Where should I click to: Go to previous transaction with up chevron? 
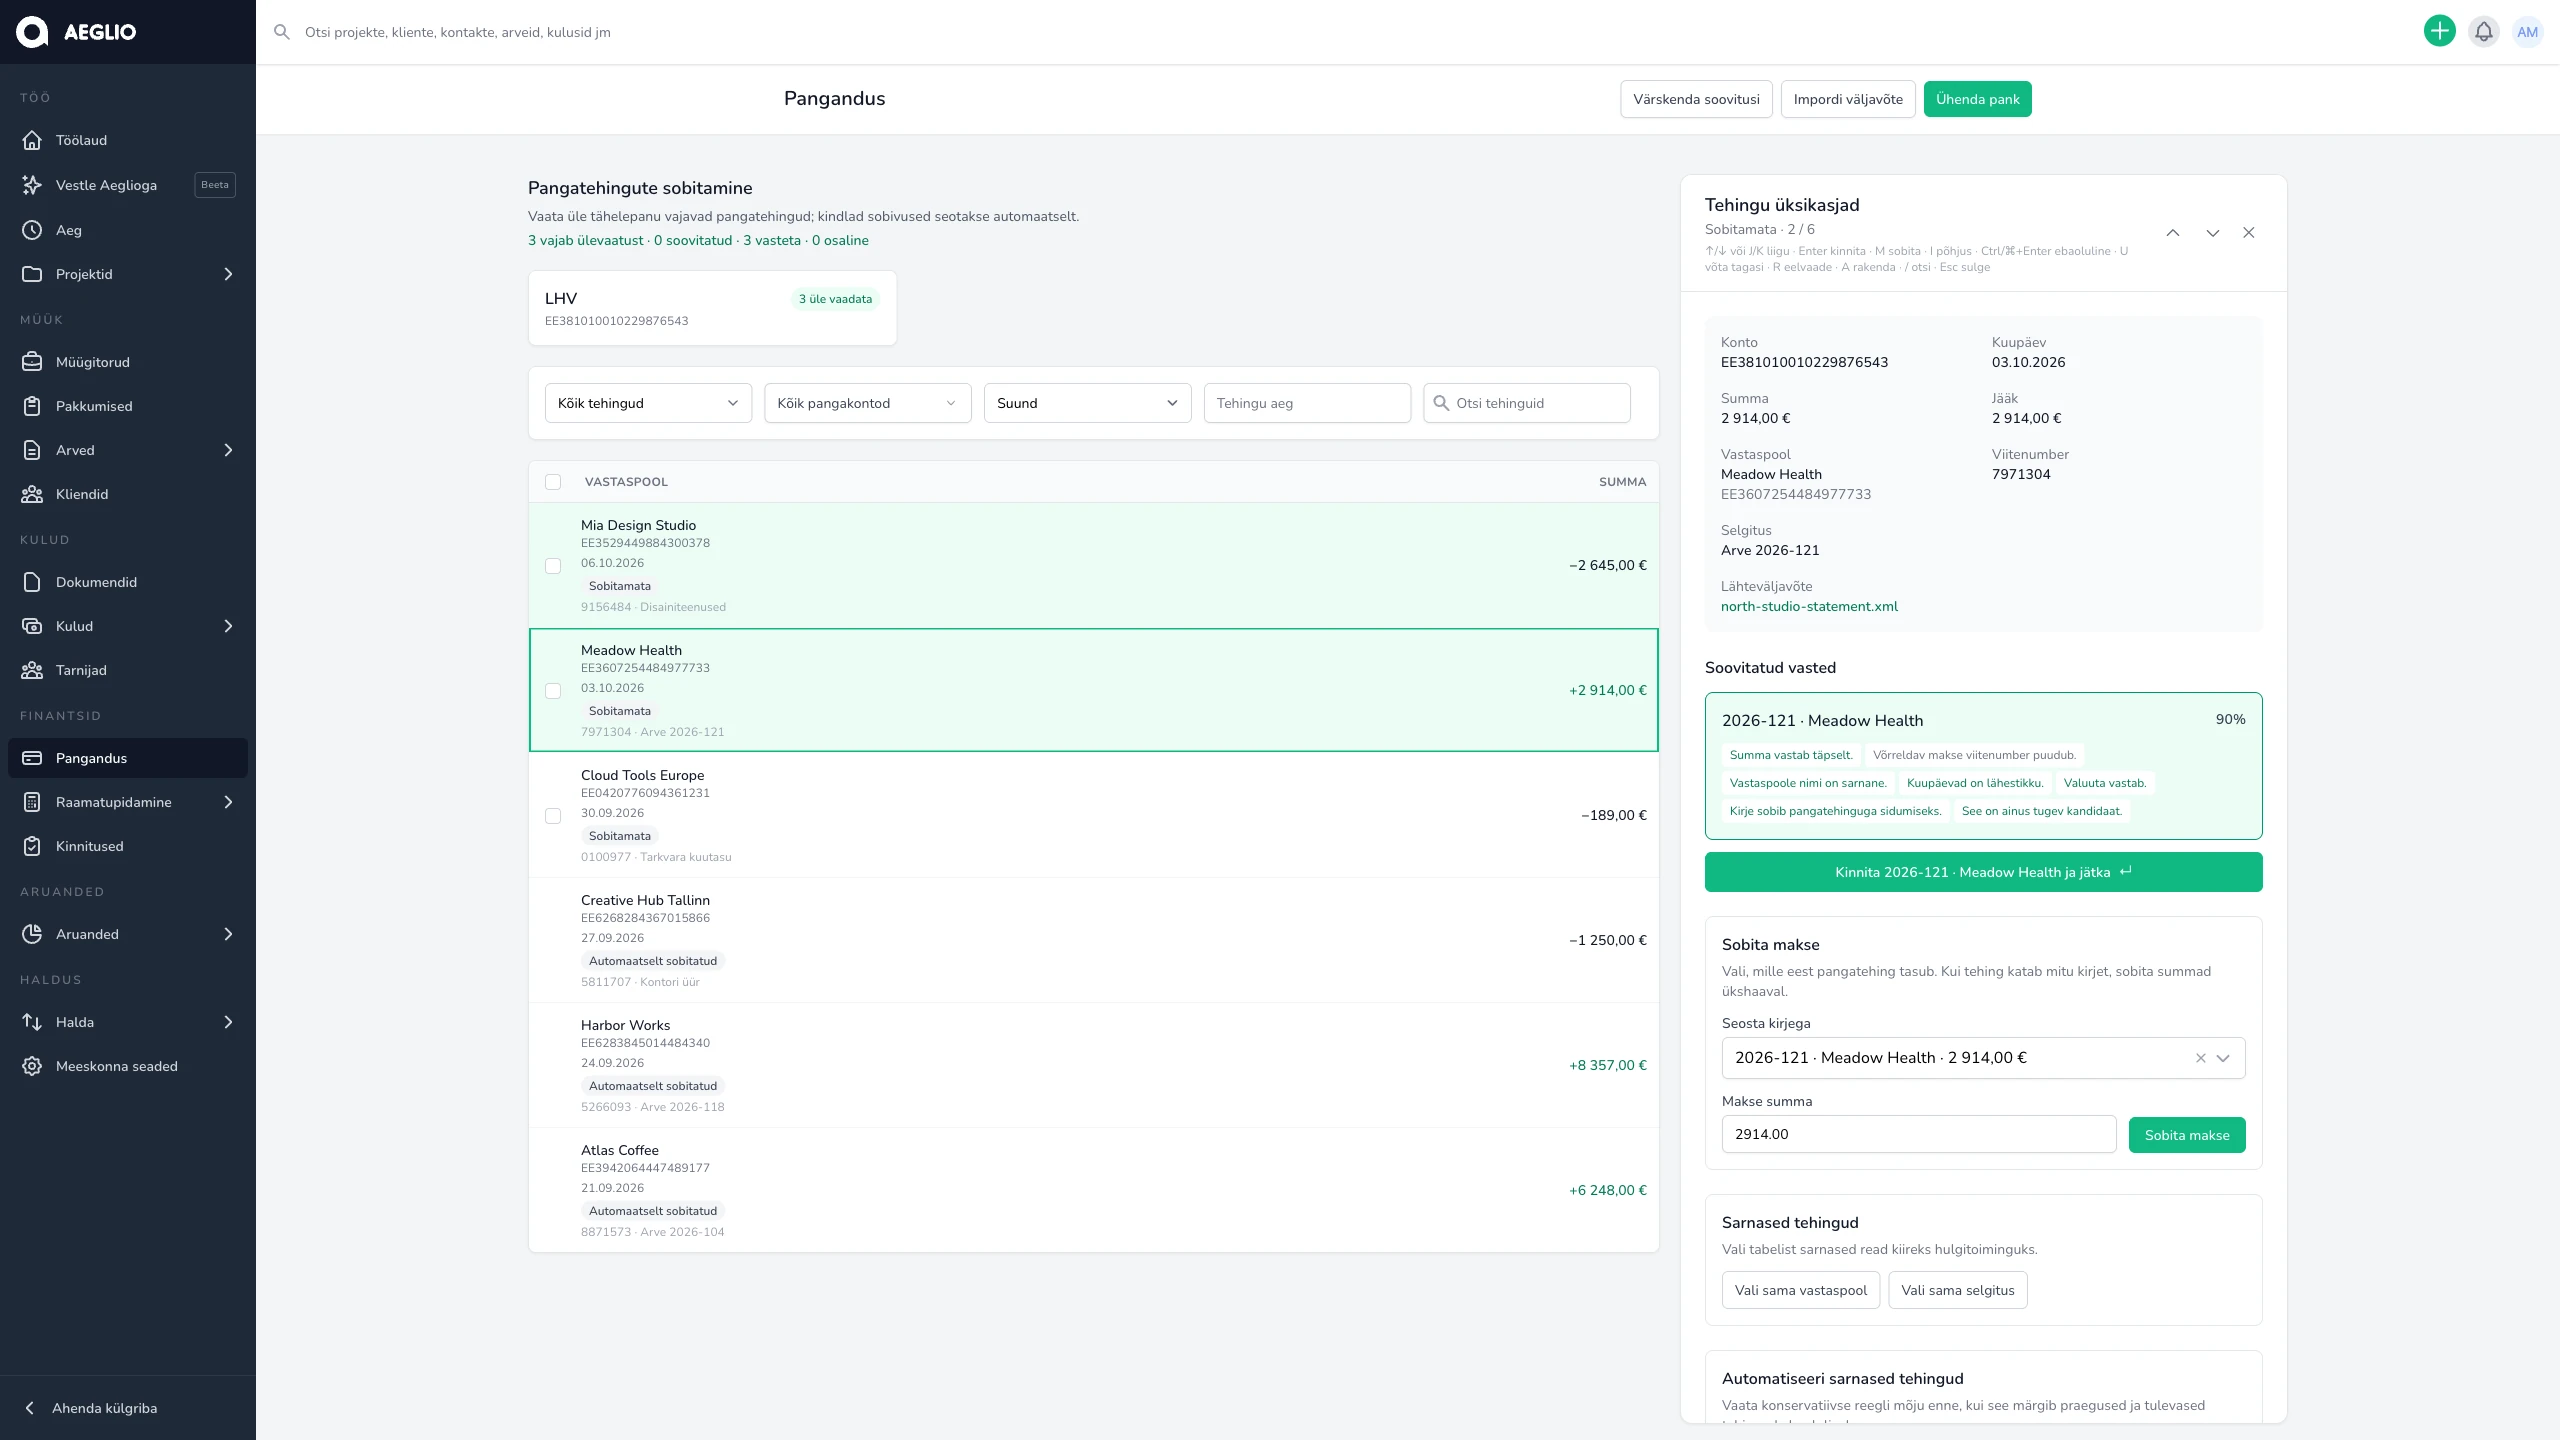[2173, 233]
